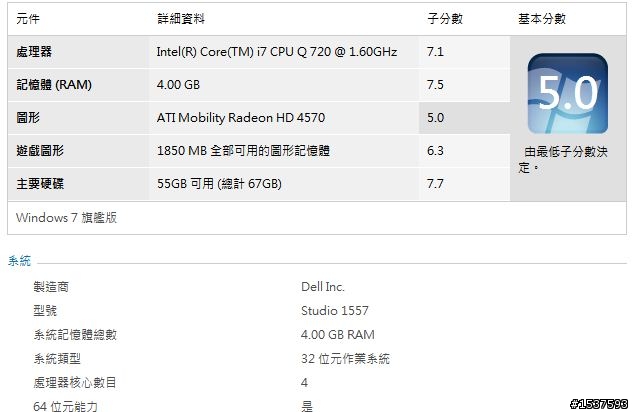The width and height of the screenshot is (634, 412).
Task: Click the 元件 column header
Action: click(28, 19)
